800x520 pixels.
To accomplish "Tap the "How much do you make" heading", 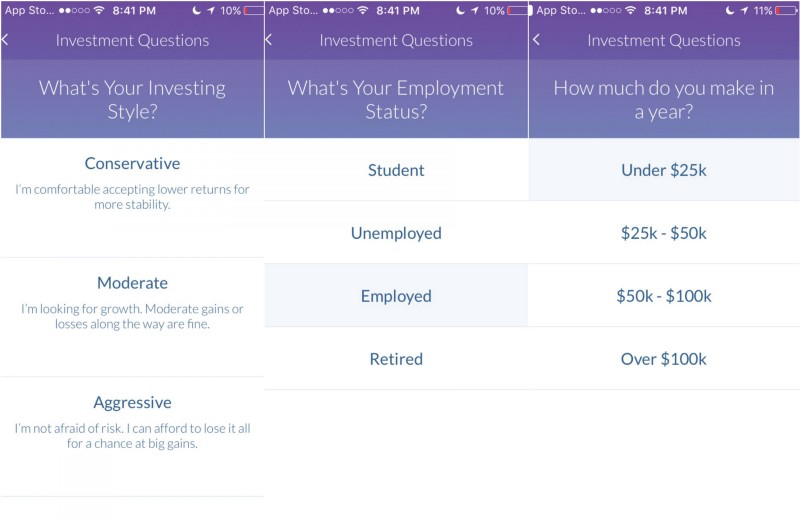I will pyautogui.click(x=664, y=99).
